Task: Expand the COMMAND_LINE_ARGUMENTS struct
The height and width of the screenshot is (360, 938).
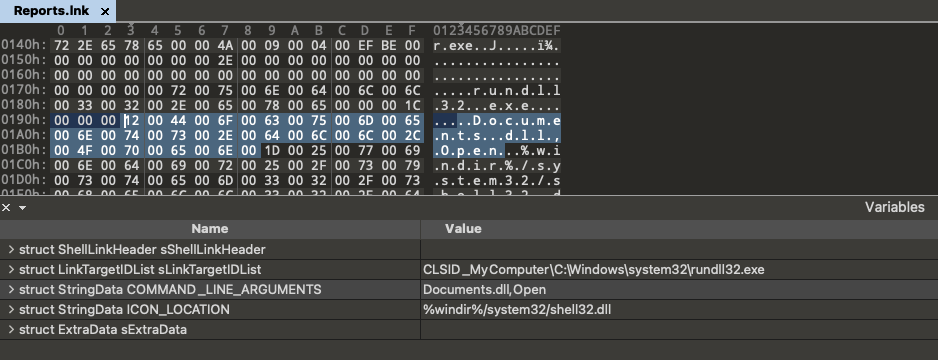Action: (x=11, y=289)
